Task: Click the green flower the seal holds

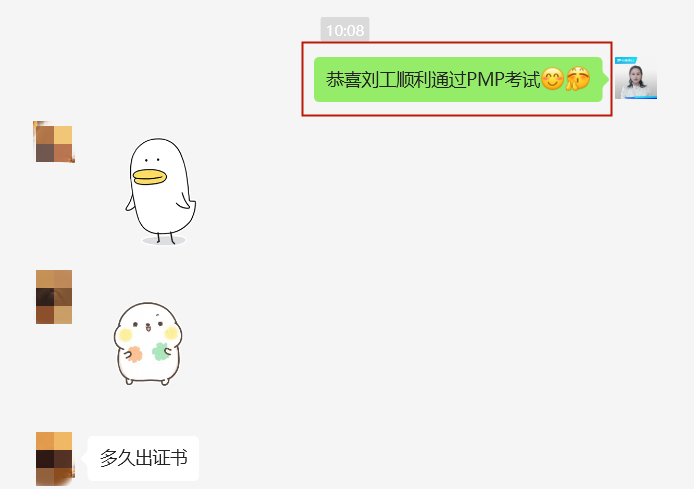Action: 160,351
